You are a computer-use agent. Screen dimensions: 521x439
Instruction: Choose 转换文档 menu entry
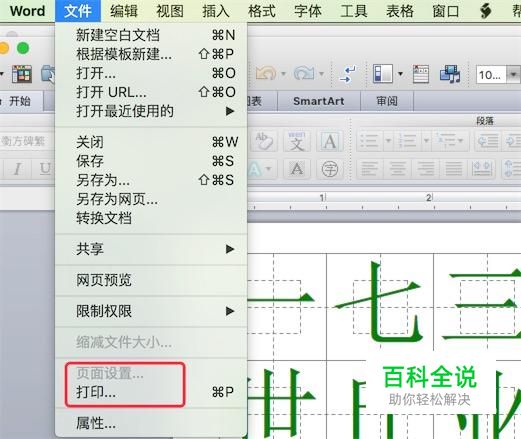pyautogui.click(x=151, y=218)
